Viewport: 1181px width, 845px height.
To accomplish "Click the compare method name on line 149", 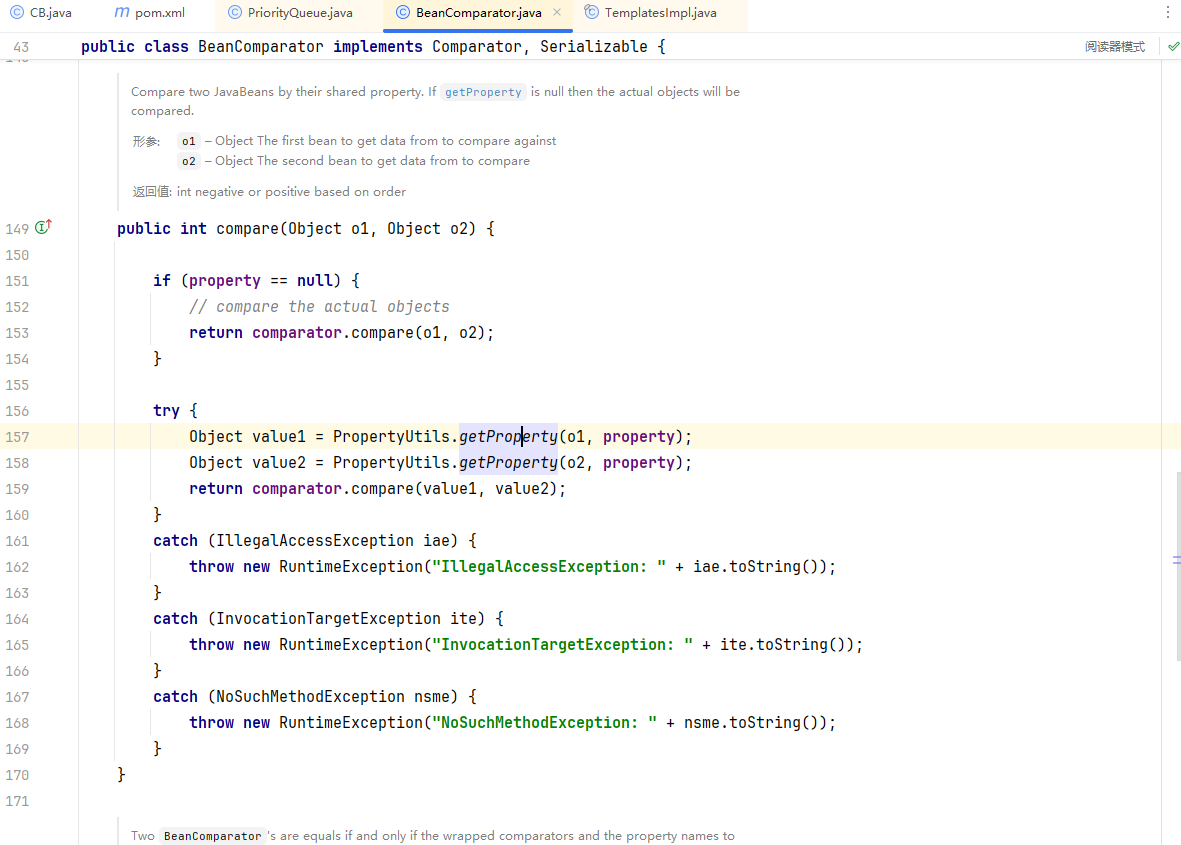I will click(x=245, y=229).
